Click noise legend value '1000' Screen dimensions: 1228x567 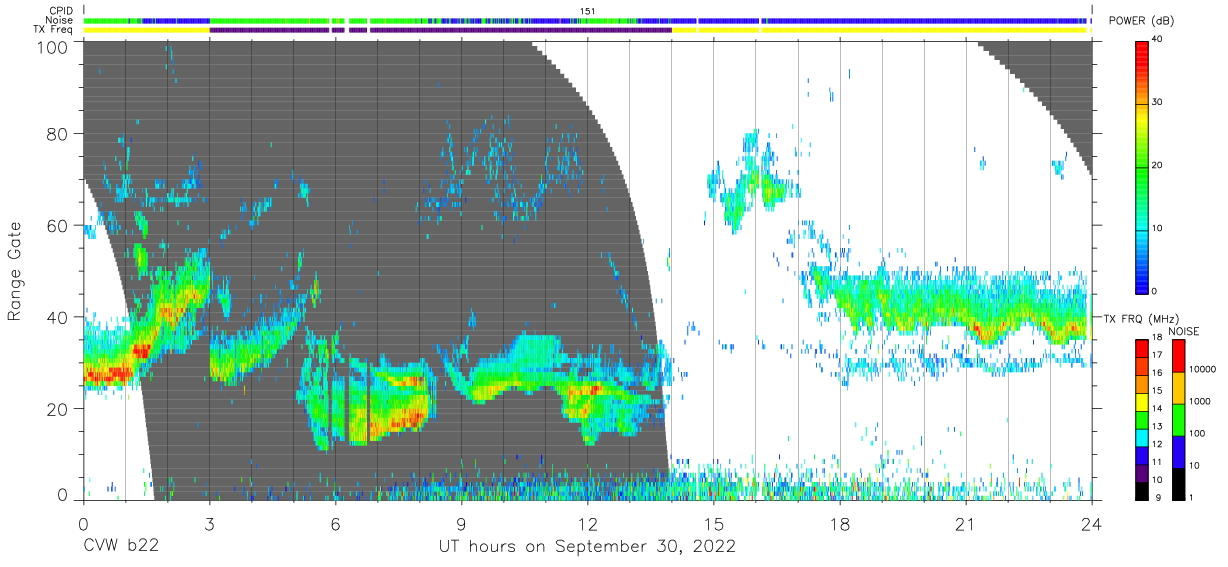[1200, 401]
